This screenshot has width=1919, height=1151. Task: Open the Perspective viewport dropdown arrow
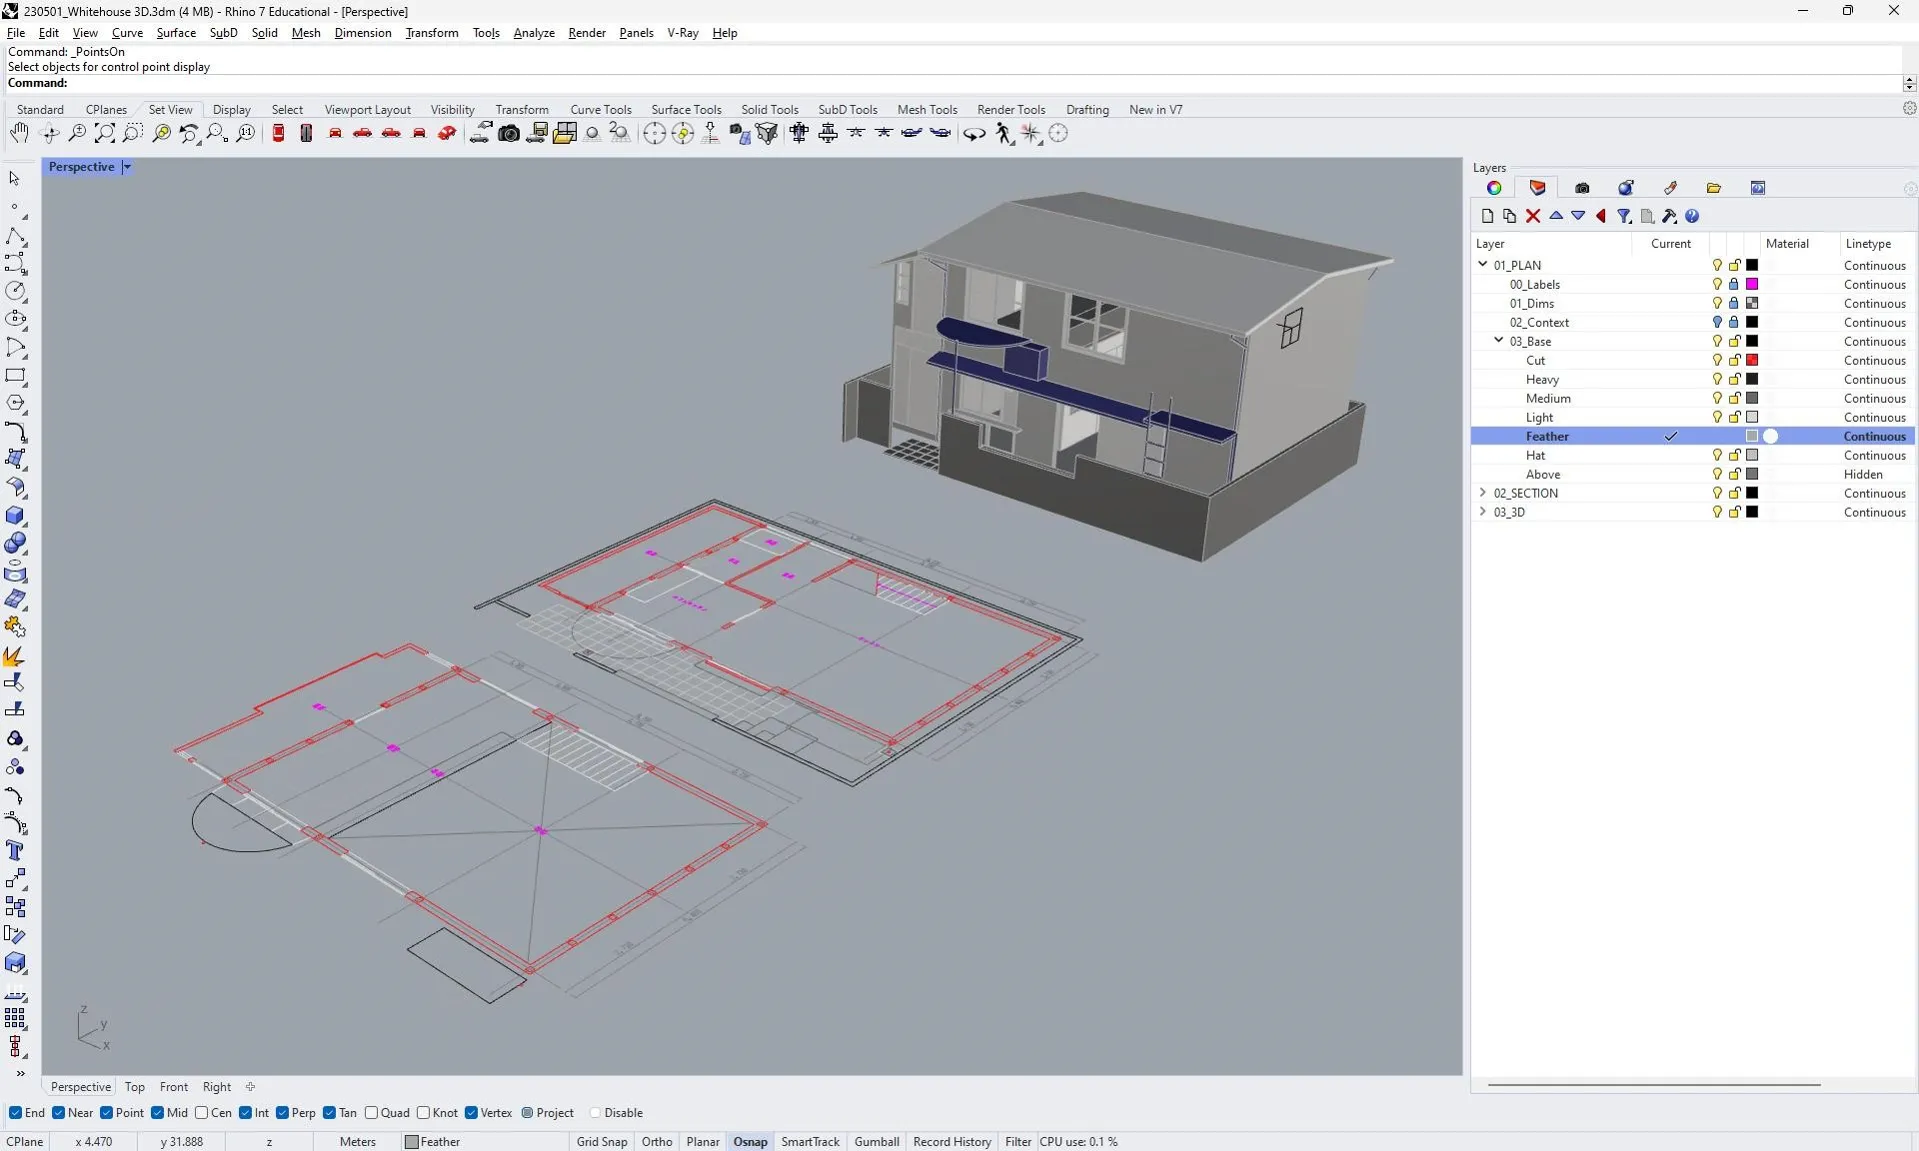[x=127, y=167]
